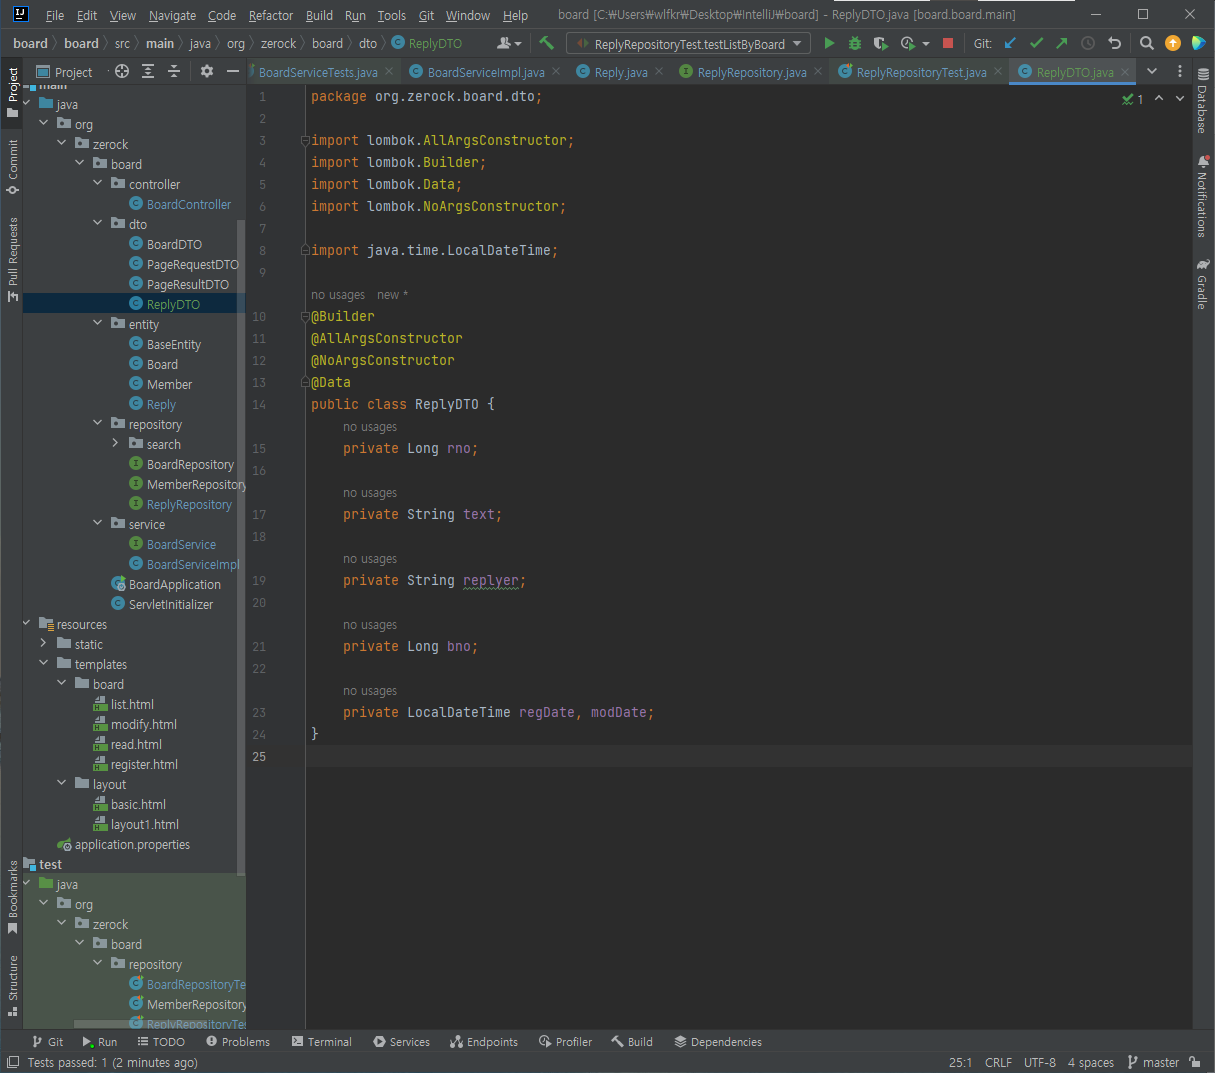Toggle the read-only lock icon in status bar
This screenshot has height=1073, width=1215.
point(1195,1062)
